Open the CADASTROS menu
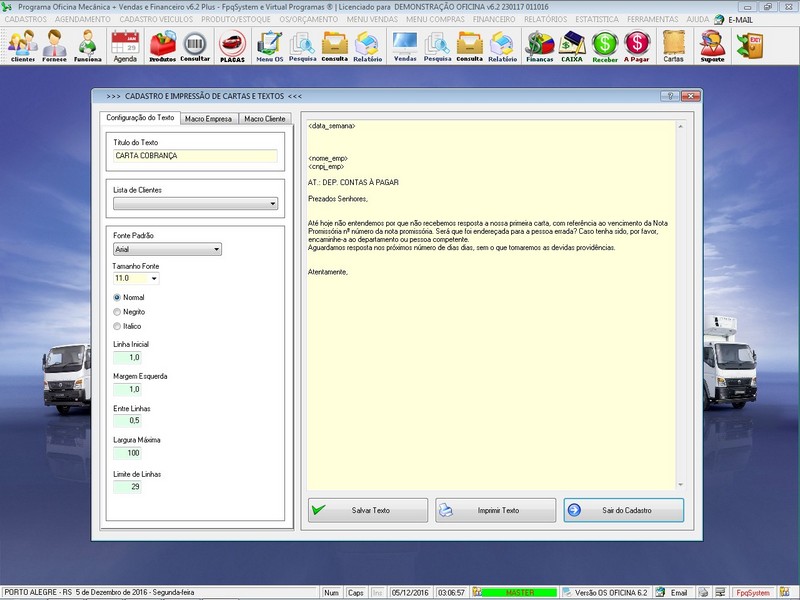Image resolution: width=800 pixels, height=600 pixels. 26,19
